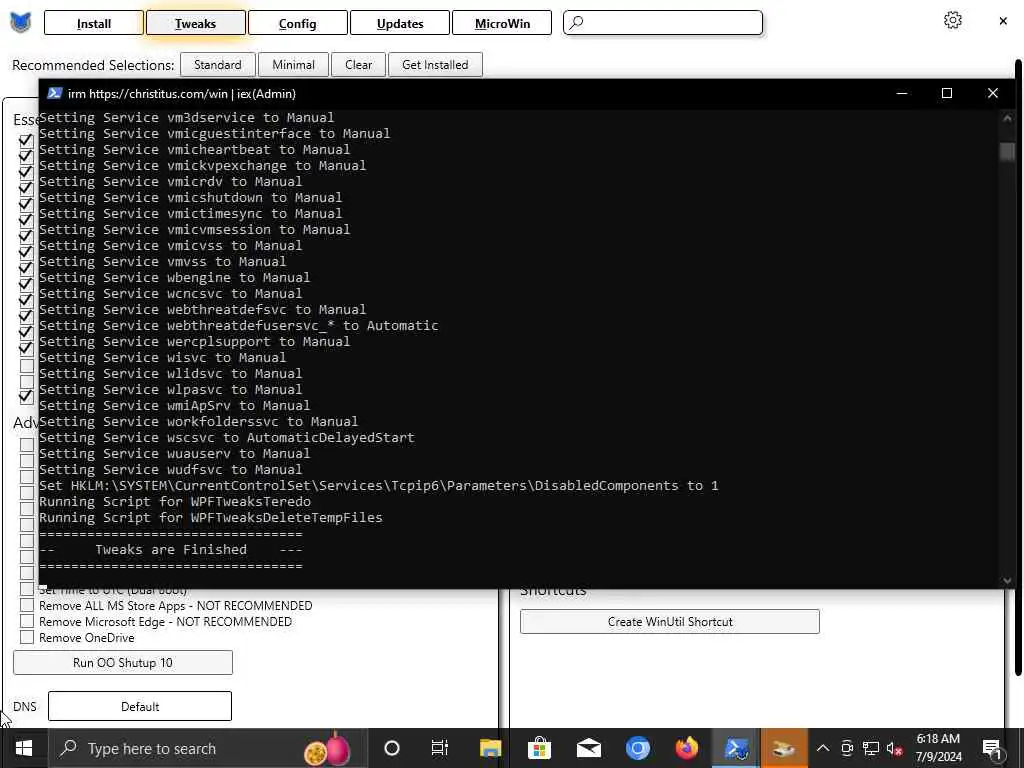Check the Remove OneDrive checkbox
The height and width of the screenshot is (768, 1024).
27,637
